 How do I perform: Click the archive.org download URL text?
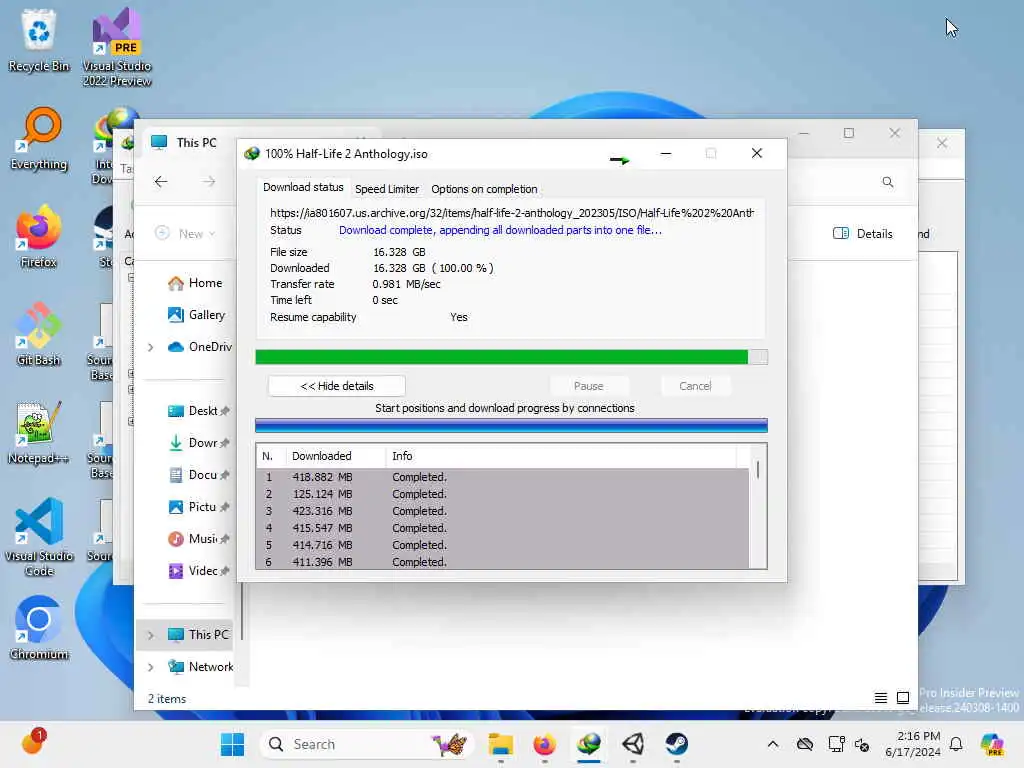(x=511, y=213)
